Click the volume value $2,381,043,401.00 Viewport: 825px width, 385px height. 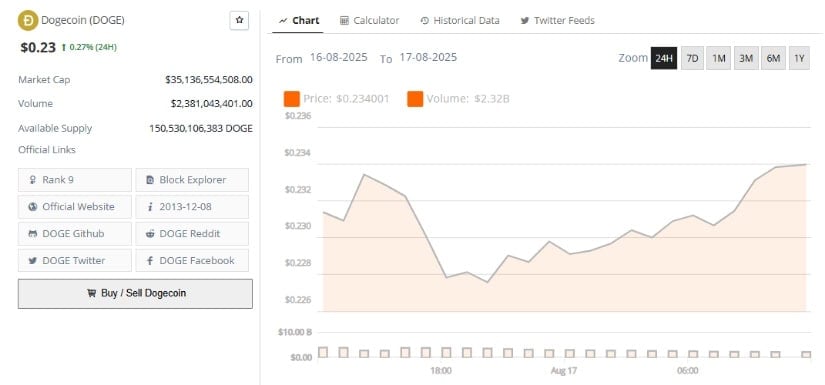(212, 104)
